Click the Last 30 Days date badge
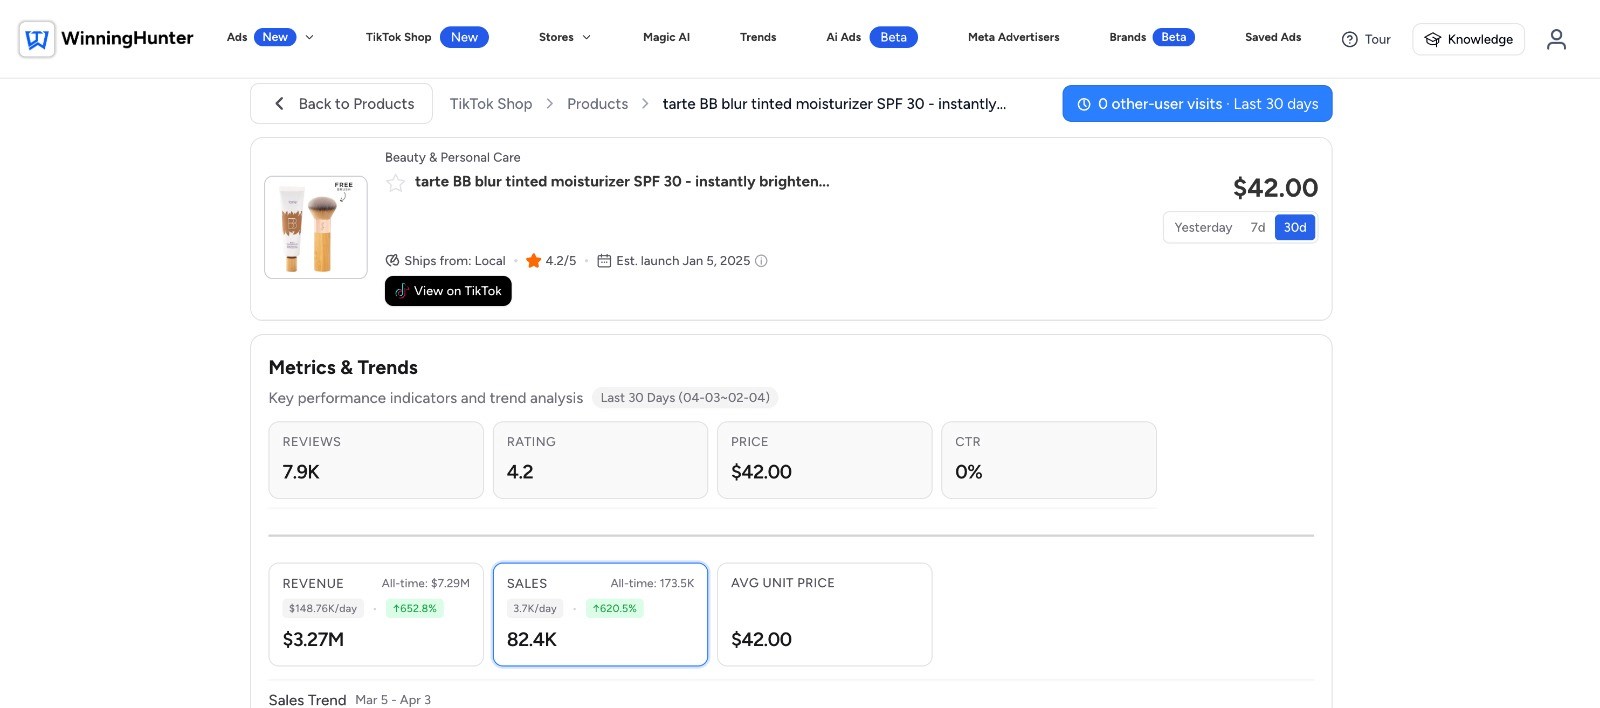The width and height of the screenshot is (1600, 708). point(685,398)
